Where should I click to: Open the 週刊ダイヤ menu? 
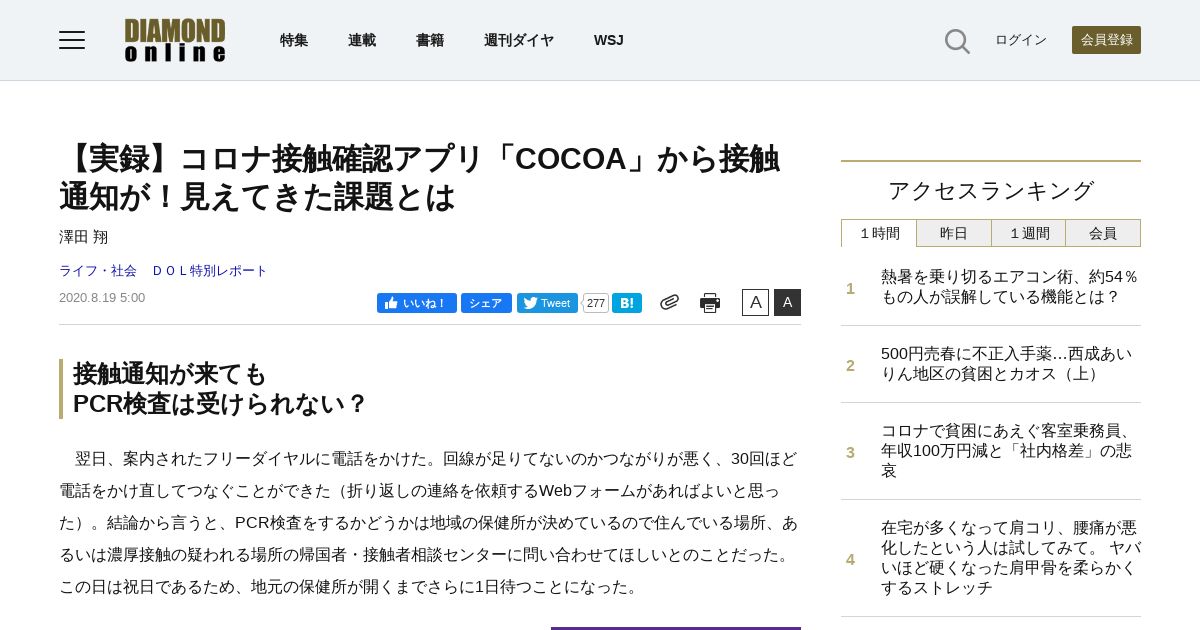pos(519,40)
